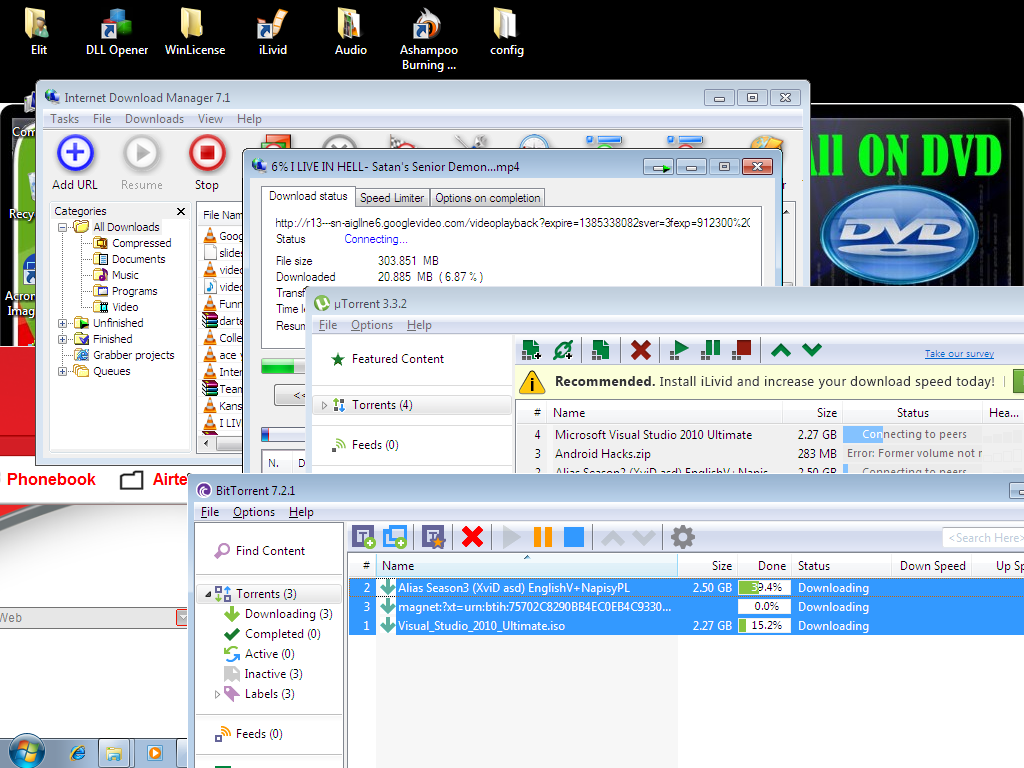
Task: Click green Start play icon in uTorrent
Action: pos(679,350)
